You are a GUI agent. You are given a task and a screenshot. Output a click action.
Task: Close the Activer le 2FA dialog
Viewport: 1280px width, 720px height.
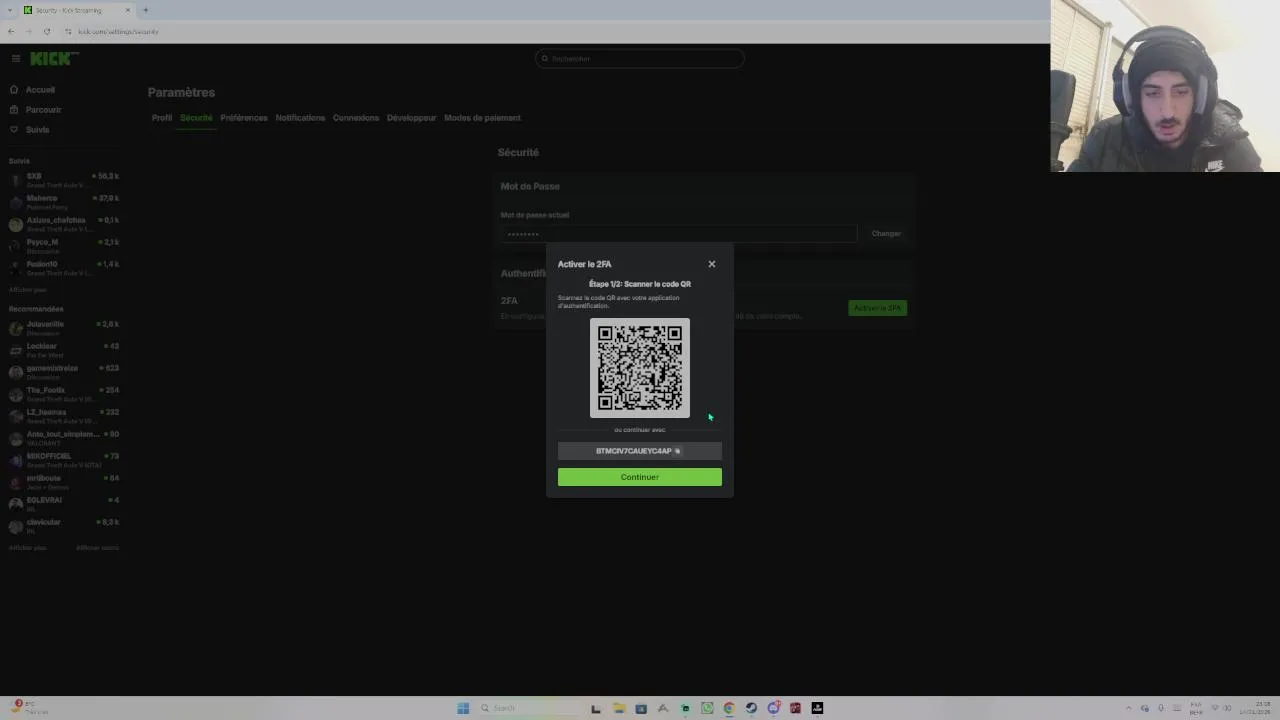click(712, 264)
